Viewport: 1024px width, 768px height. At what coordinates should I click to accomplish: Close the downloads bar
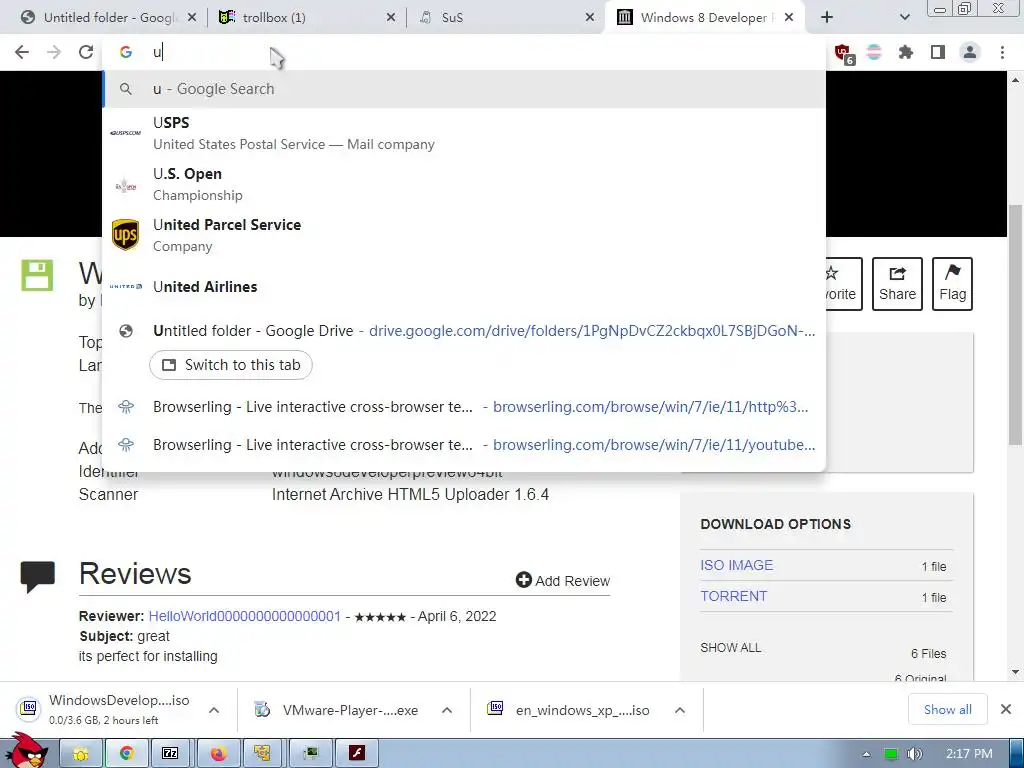pos(1006,709)
